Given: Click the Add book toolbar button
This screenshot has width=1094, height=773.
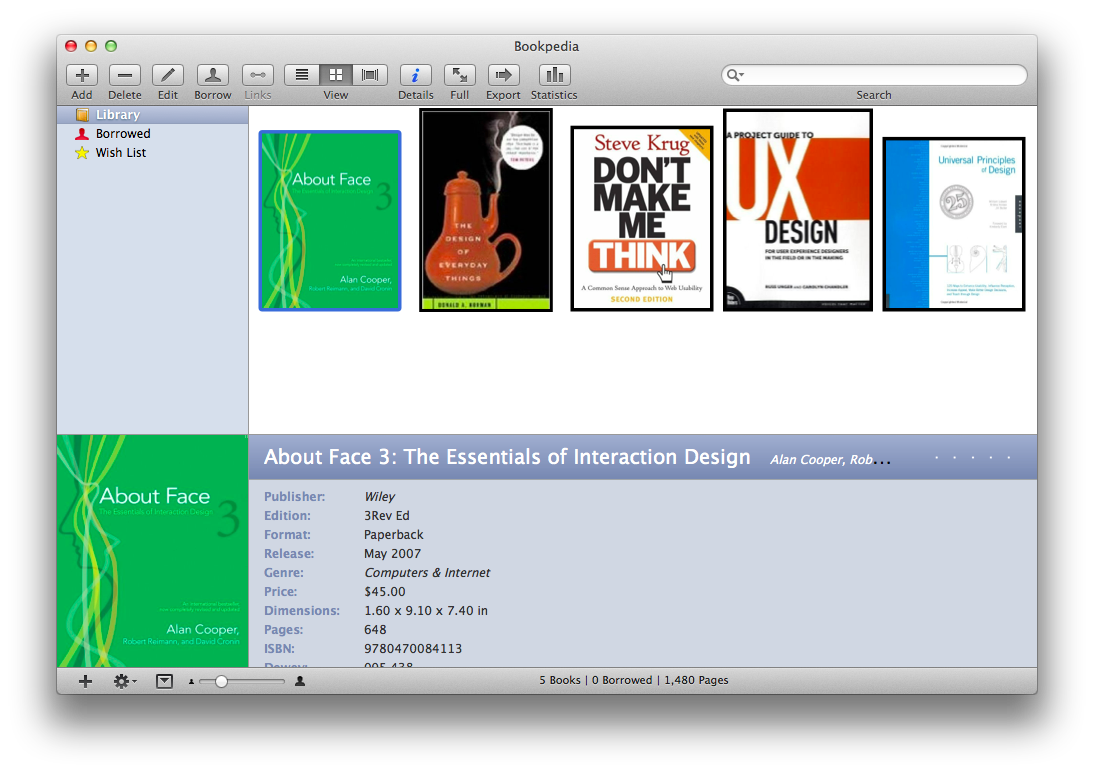Looking at the screenshot, I should point(82,75).
